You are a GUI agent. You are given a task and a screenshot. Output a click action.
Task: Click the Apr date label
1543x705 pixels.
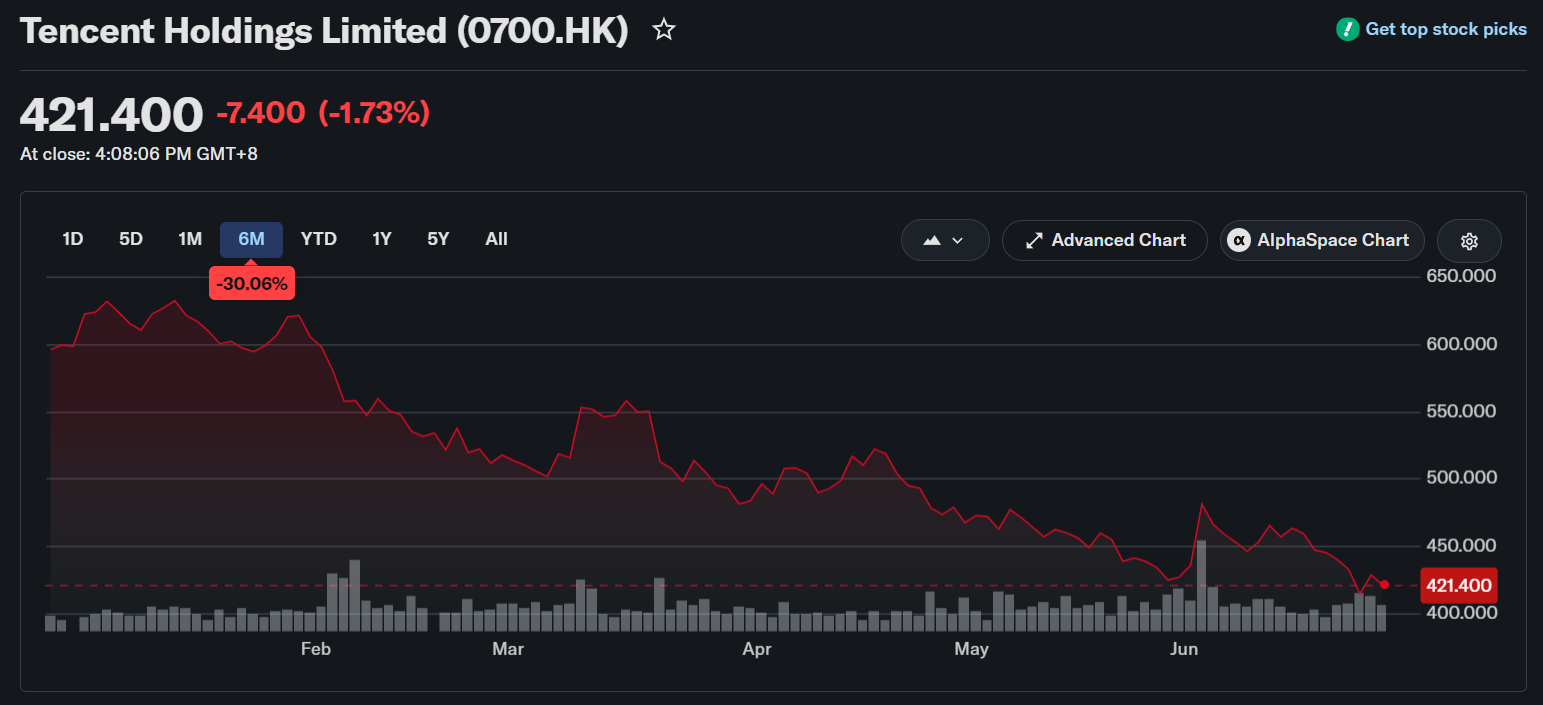(x=757, y=650)
